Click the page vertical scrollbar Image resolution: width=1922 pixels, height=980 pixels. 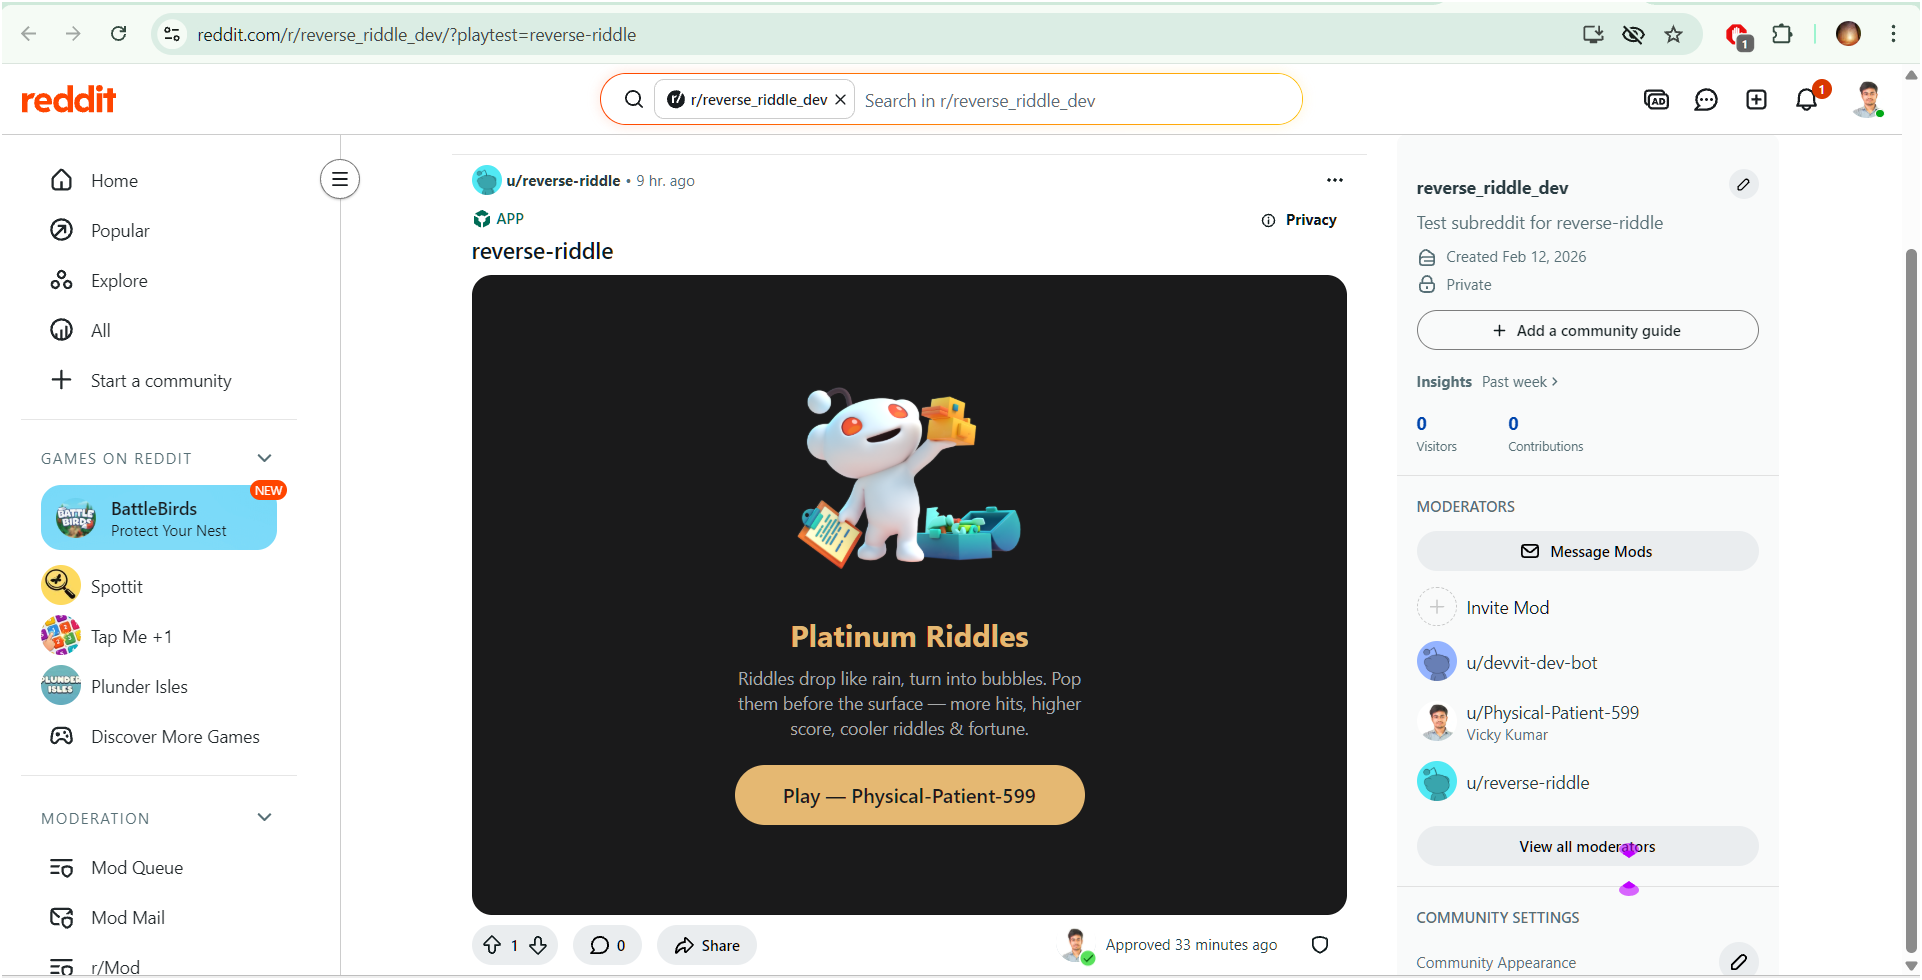click(x=1911, y=600)
